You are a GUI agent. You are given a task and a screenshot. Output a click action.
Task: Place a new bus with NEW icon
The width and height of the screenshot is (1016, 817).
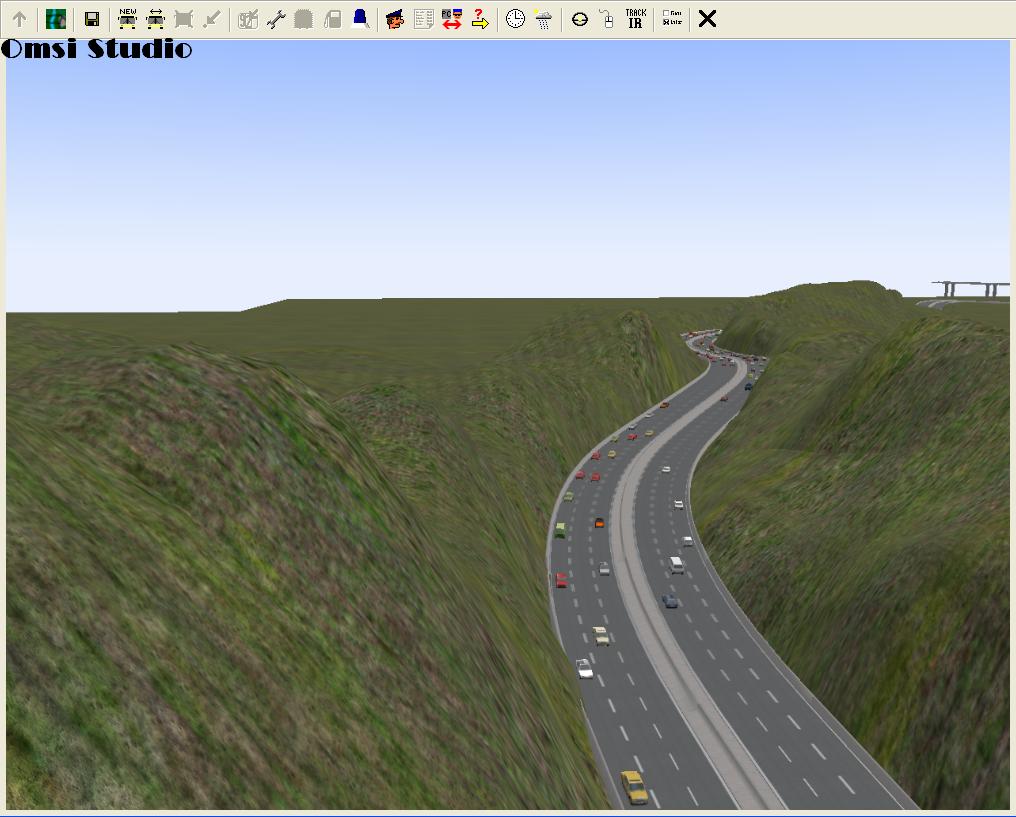click(x=127, y=19)
